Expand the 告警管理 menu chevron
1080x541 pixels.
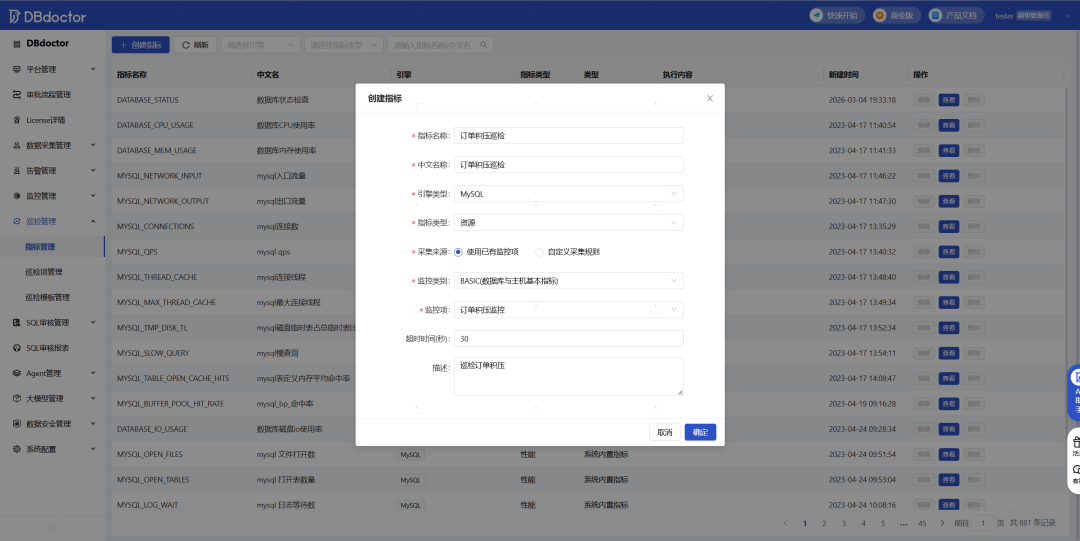(x=93, y=170)
